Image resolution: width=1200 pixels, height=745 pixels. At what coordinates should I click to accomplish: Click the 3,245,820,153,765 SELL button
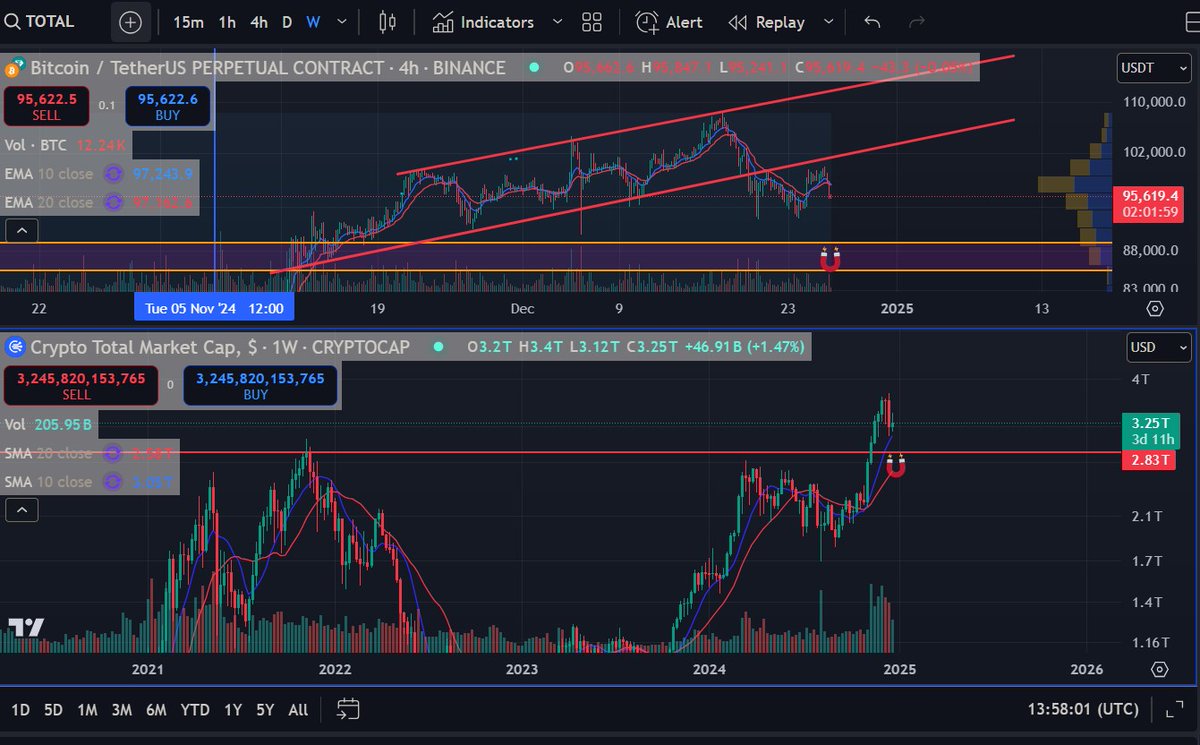point(81,386)
